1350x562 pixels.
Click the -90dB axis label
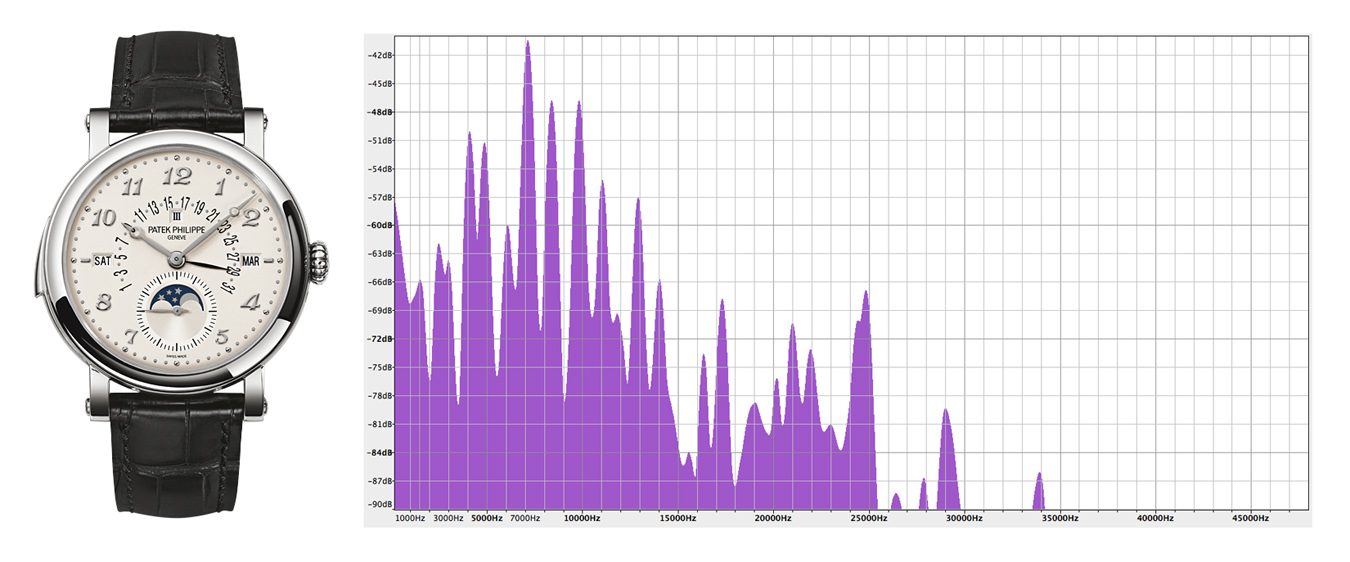379,504
